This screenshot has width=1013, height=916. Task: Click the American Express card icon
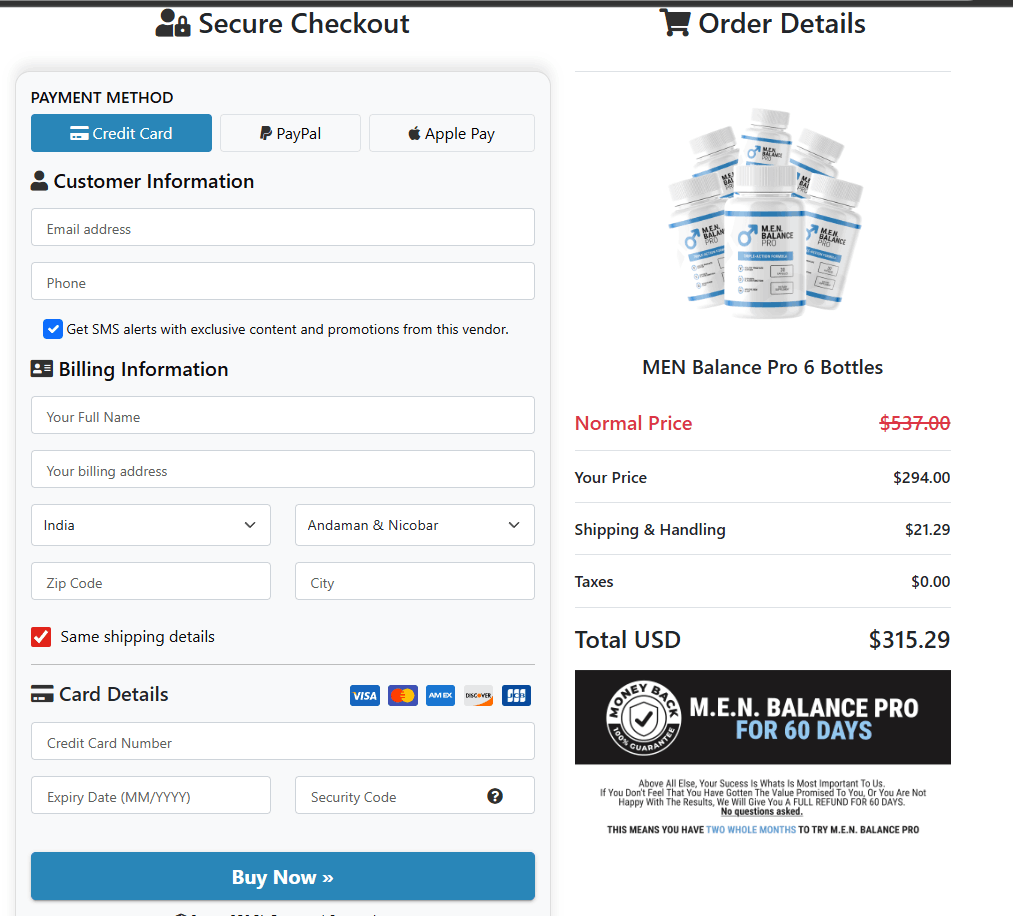pyautogui.click(x=440, y=696)
